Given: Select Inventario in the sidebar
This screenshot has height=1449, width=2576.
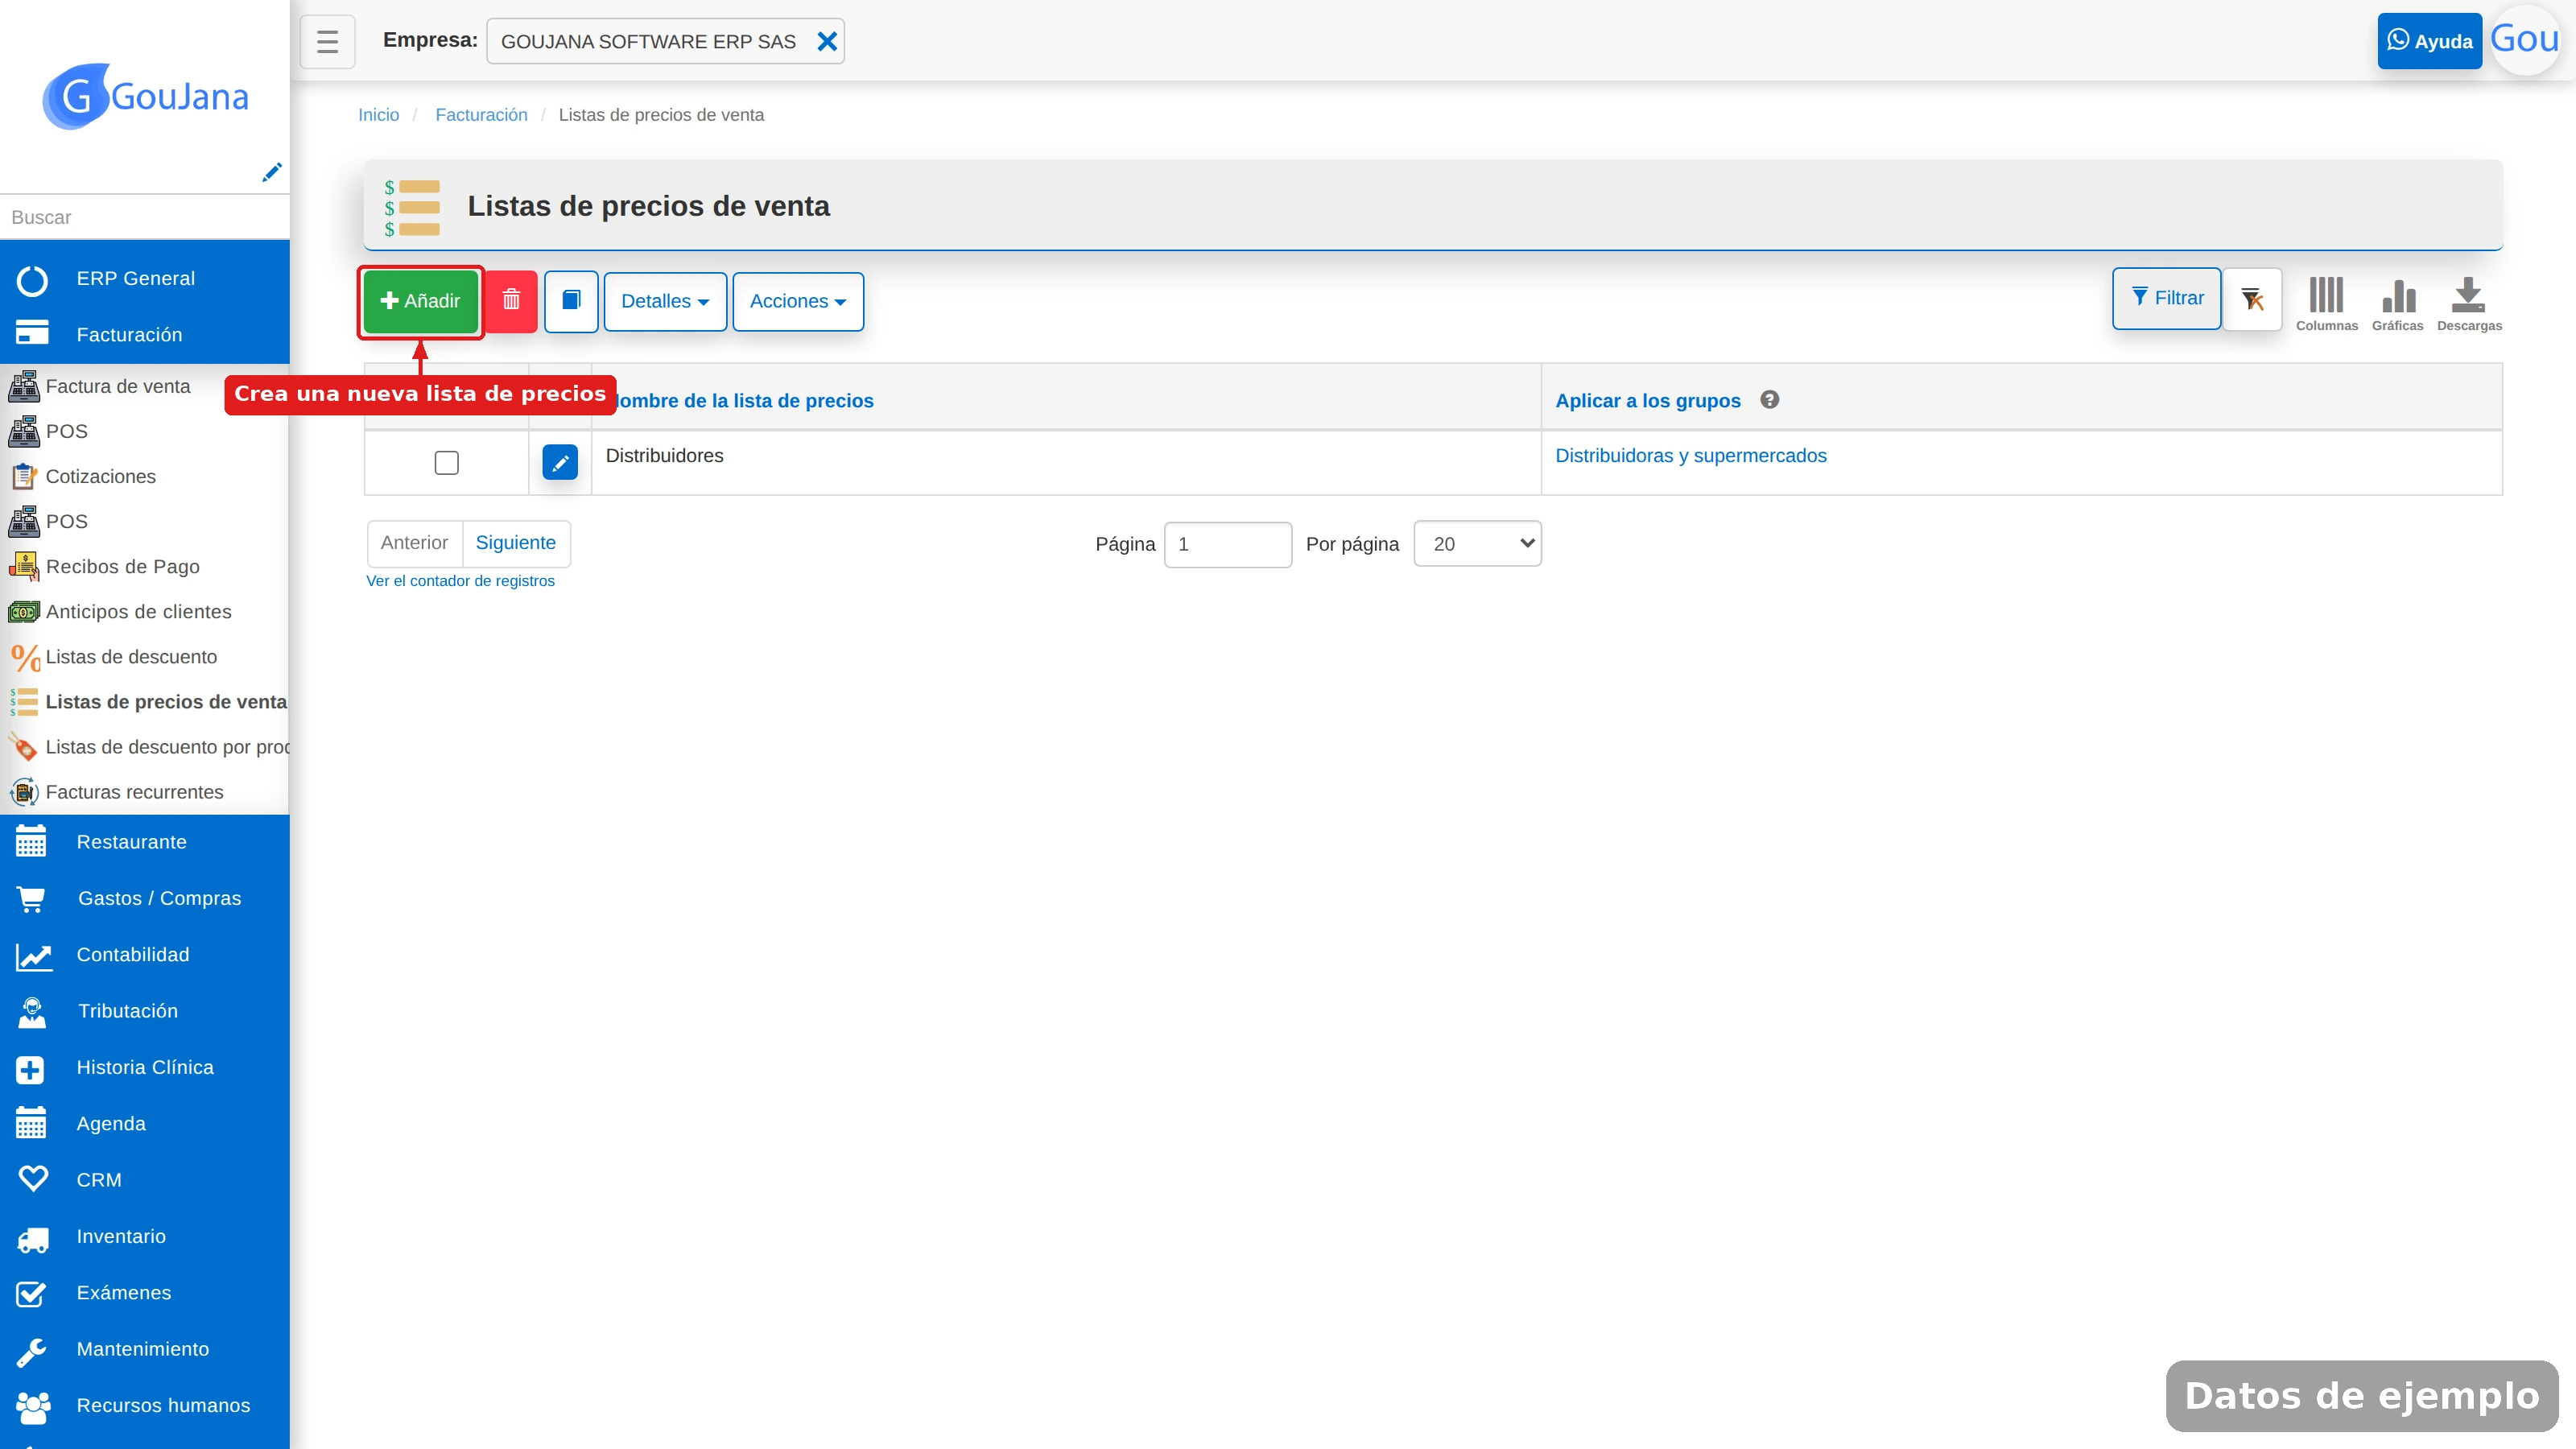Looking at the screenshot, I should [121, 1237].
